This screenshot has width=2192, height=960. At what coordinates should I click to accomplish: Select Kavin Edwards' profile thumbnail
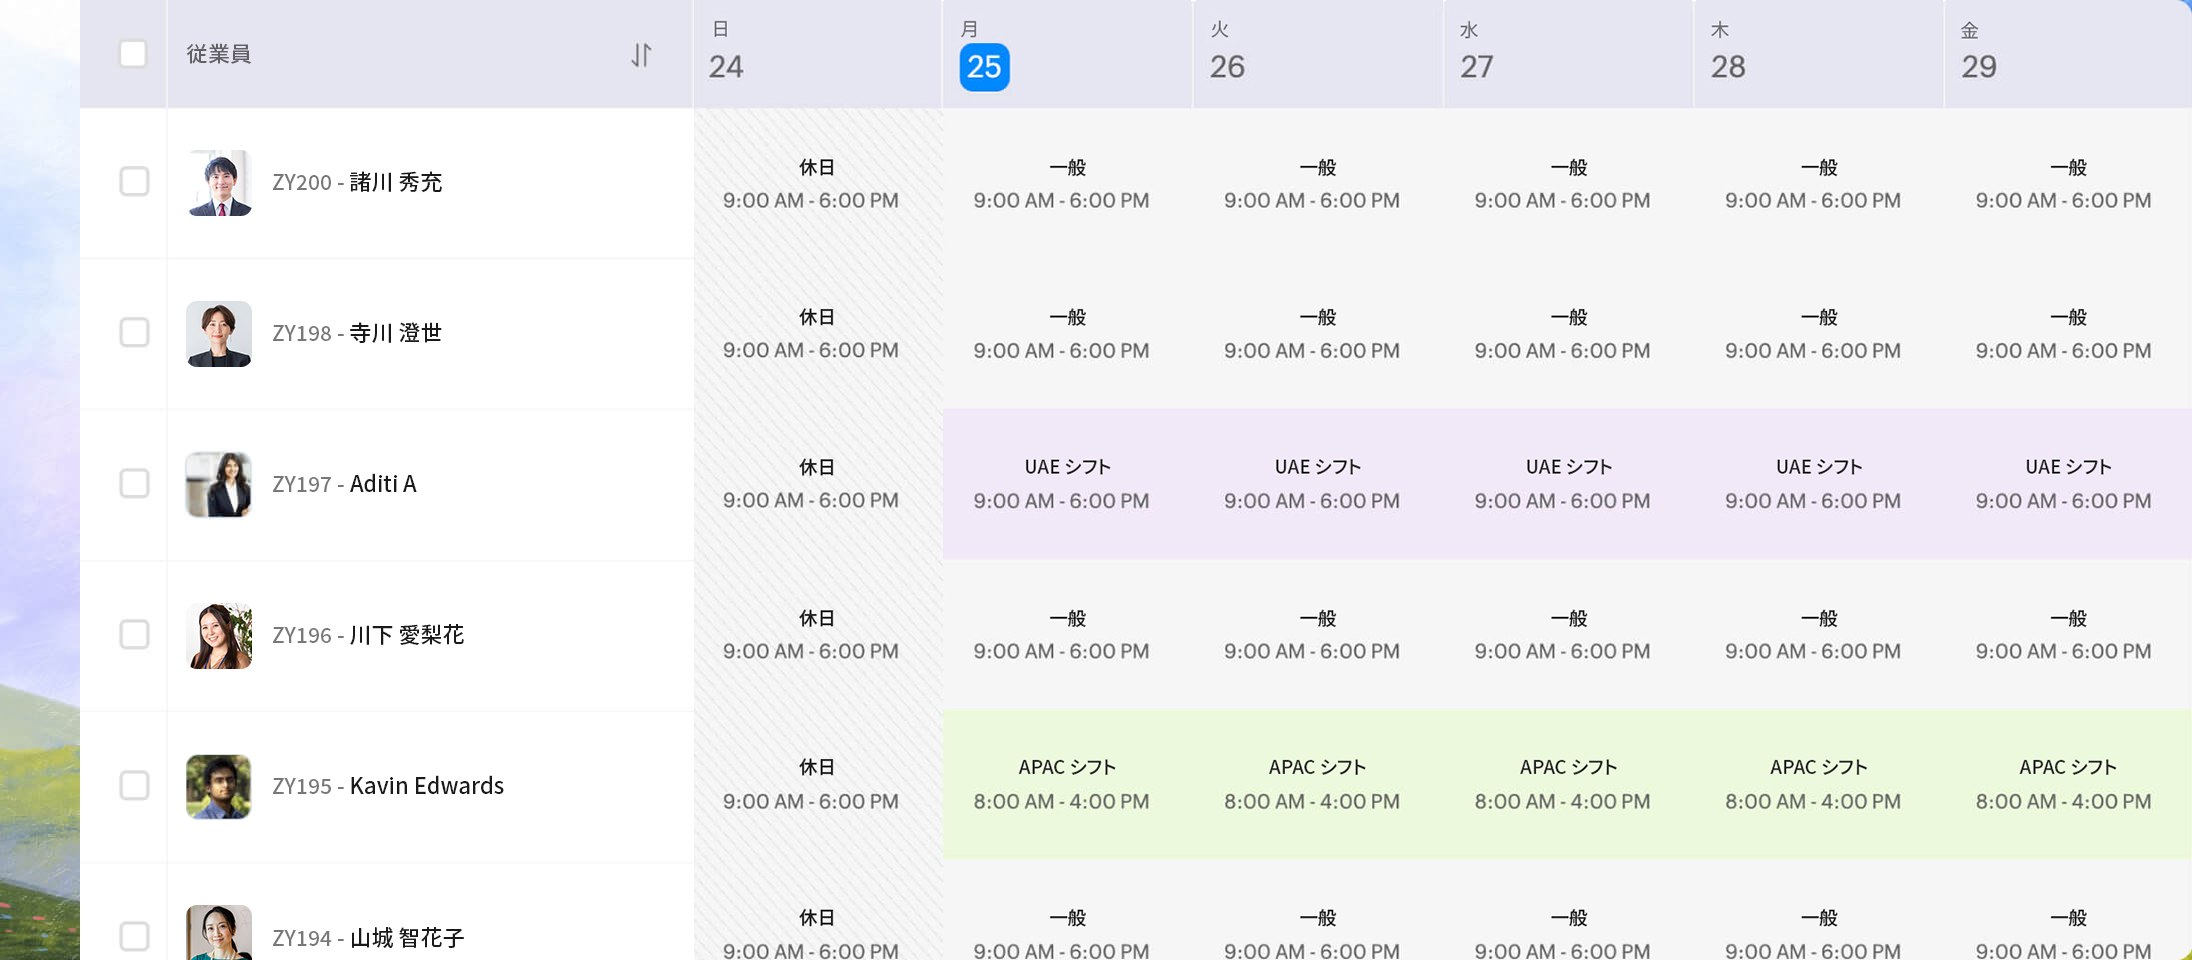[219, 787]
